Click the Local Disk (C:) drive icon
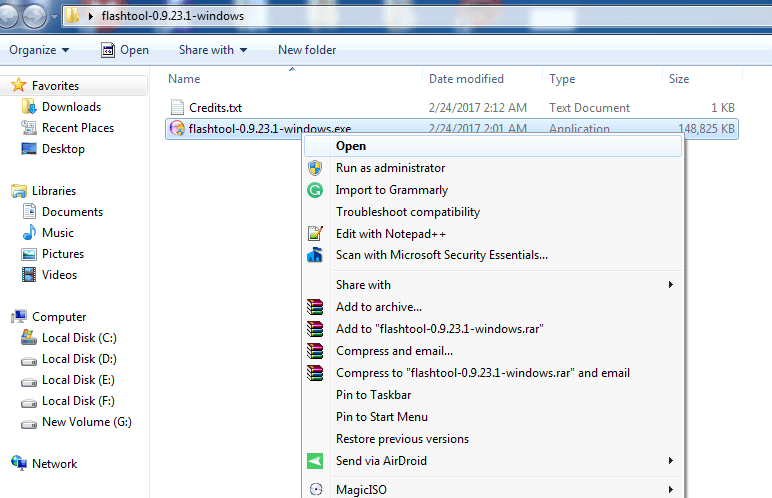This screenshot has width=772, height=498. pyautogui.click(x=29, y=337)
